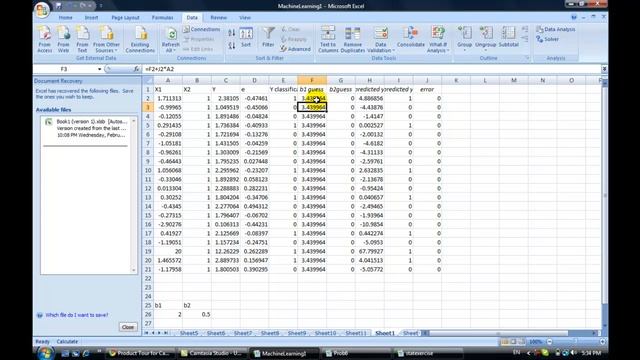Select cell containing 67.79927

pyautogui.click(x=369, y=251)
